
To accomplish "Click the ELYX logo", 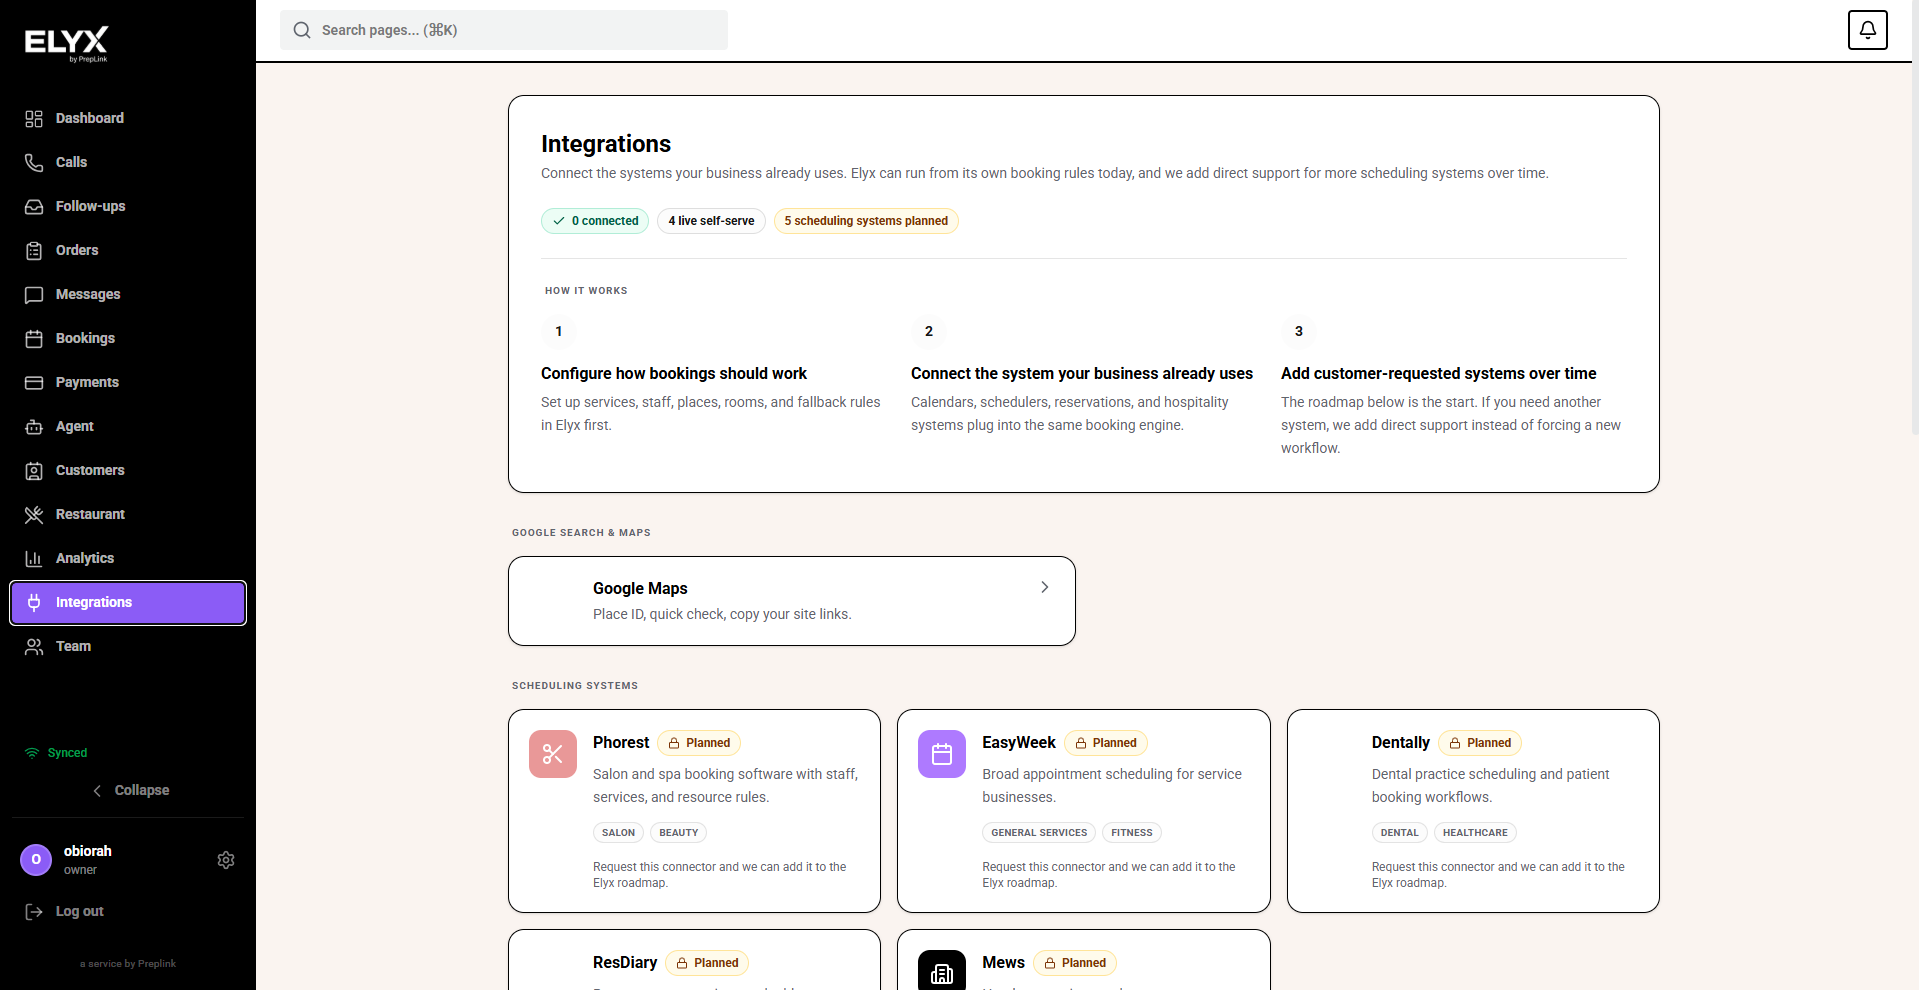I will tap(66, 43).
